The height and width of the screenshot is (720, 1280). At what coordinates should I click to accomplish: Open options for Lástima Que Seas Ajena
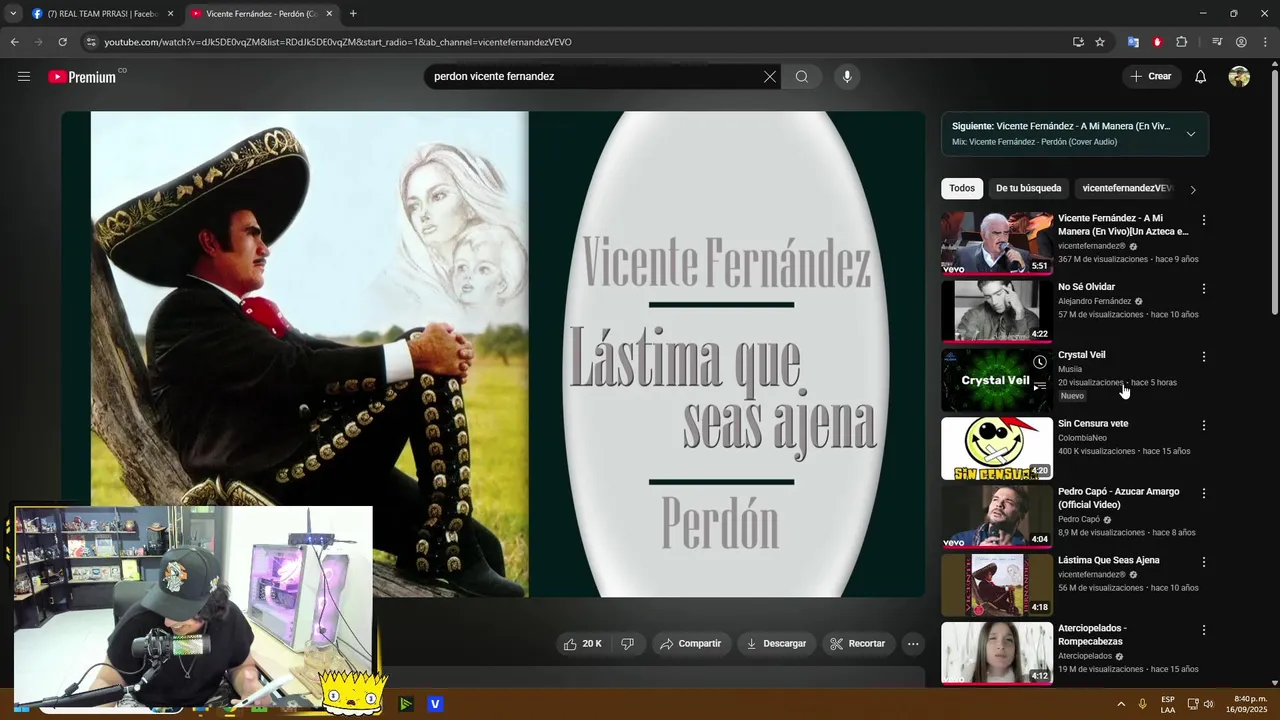[1204, 562]
